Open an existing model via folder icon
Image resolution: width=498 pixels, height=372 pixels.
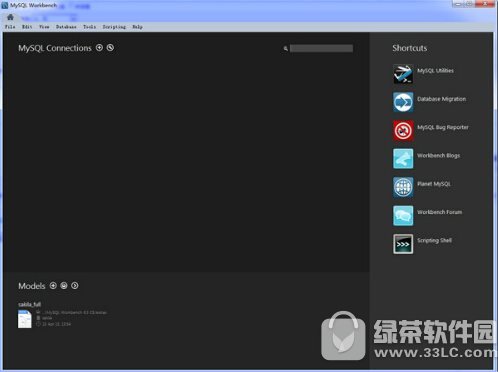pos(64,285)
